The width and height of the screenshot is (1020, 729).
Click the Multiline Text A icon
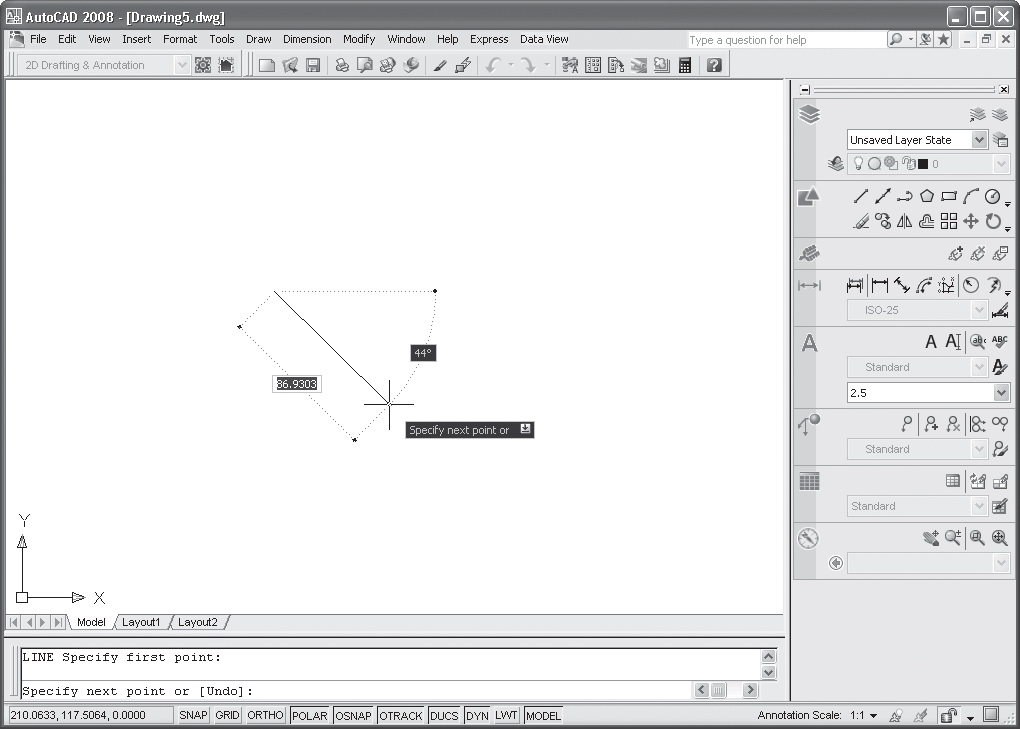click(931, 342)
